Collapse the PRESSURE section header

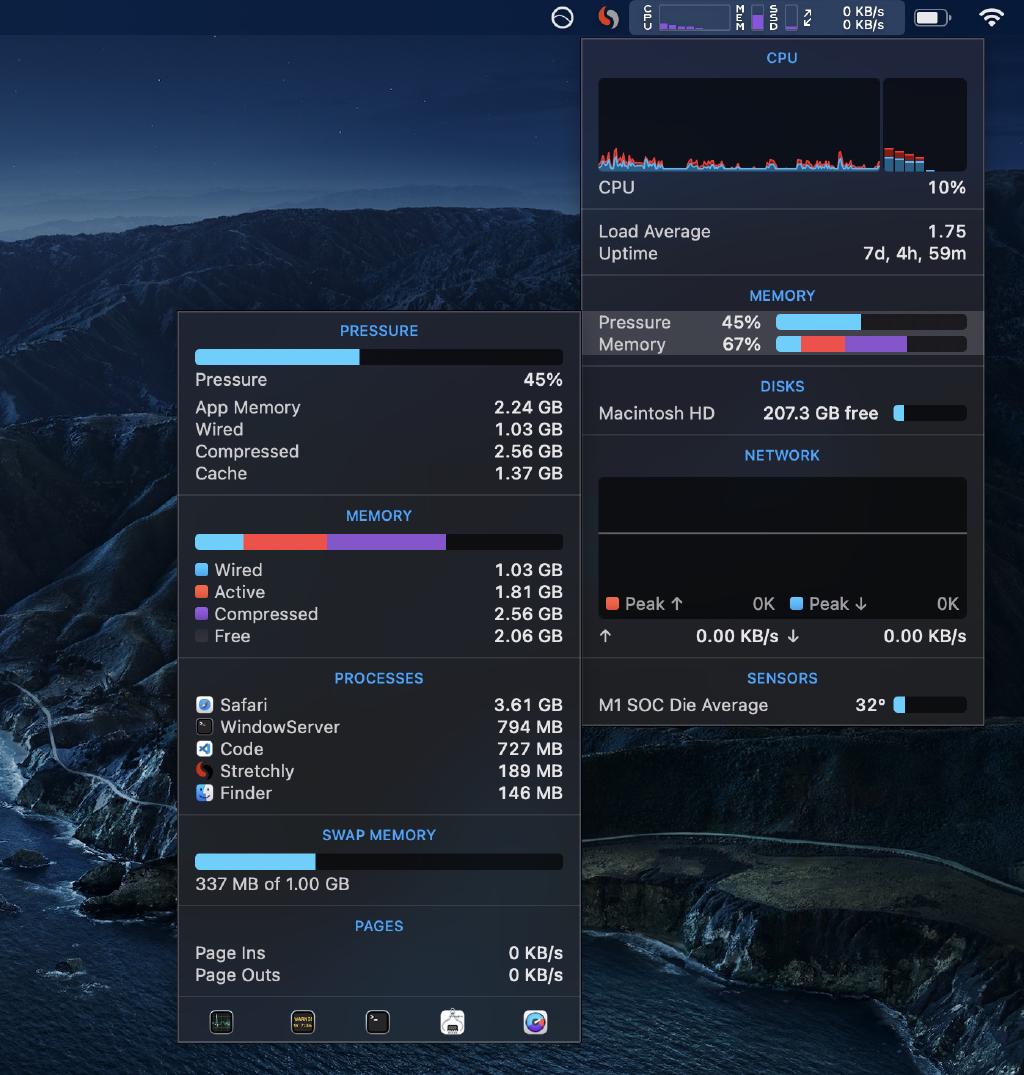[379, 330]
